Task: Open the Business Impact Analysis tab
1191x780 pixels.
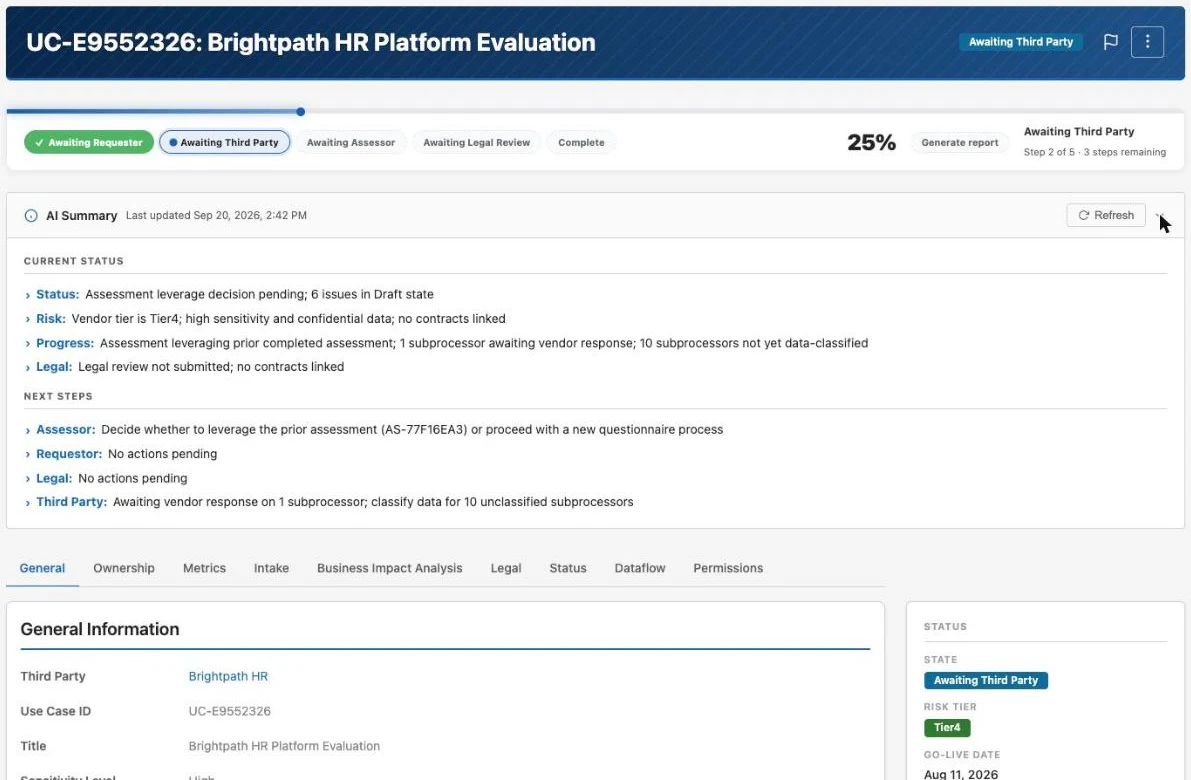Action: pos(390,568)
